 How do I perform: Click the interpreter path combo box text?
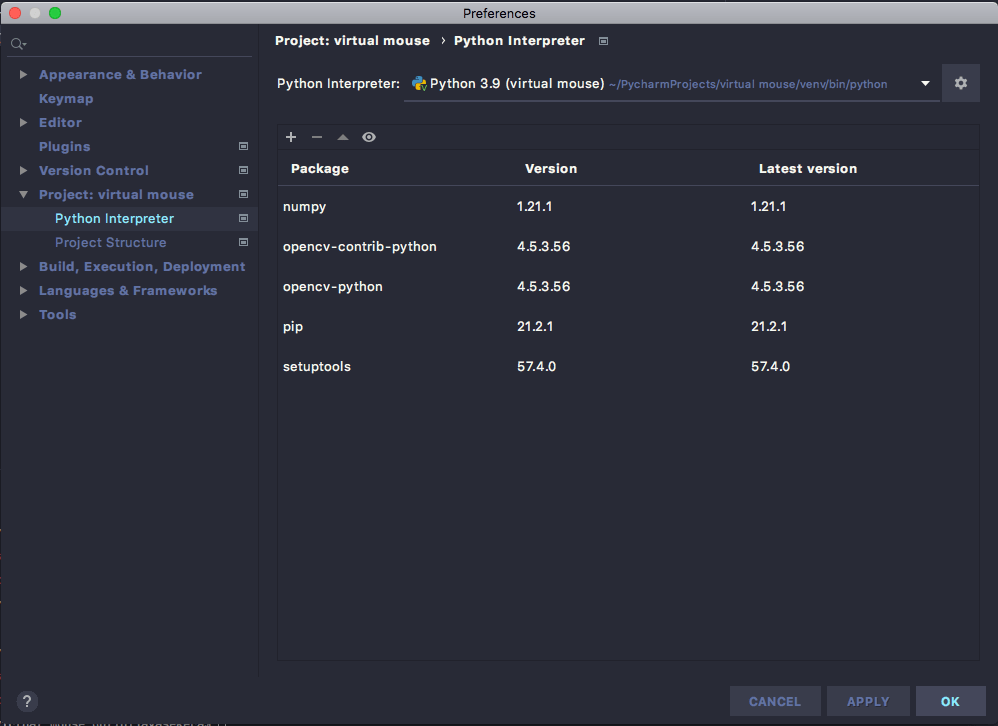coord(659,83)
